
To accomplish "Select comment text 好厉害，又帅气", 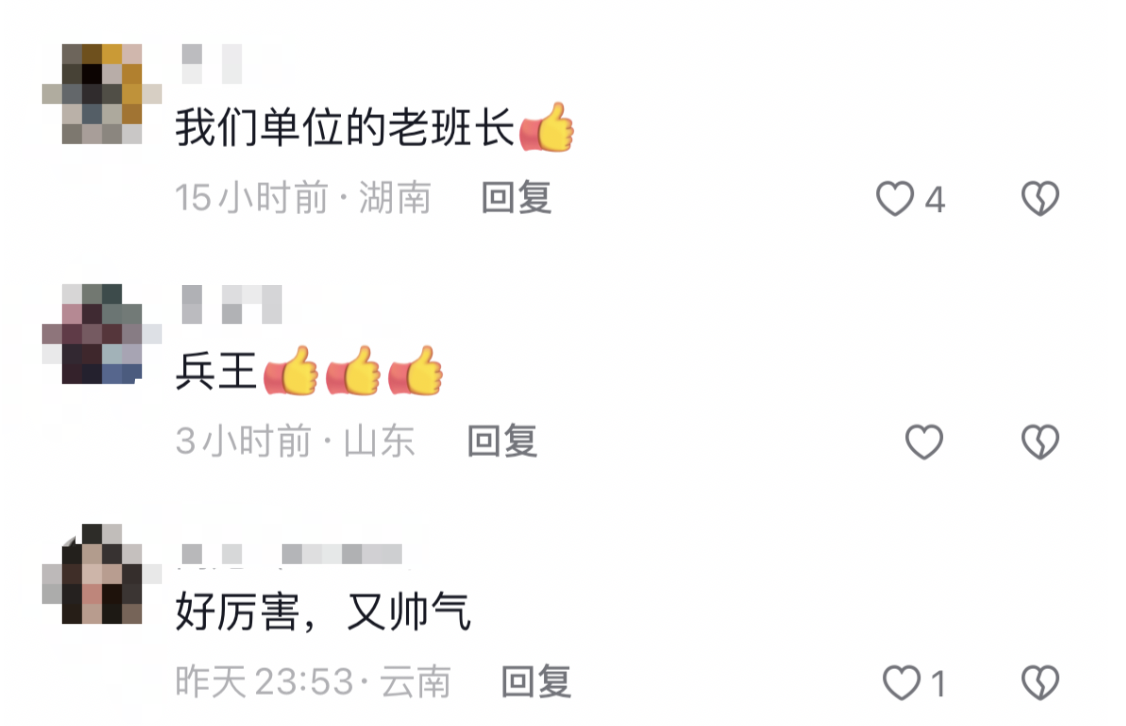I will [322, 612].
